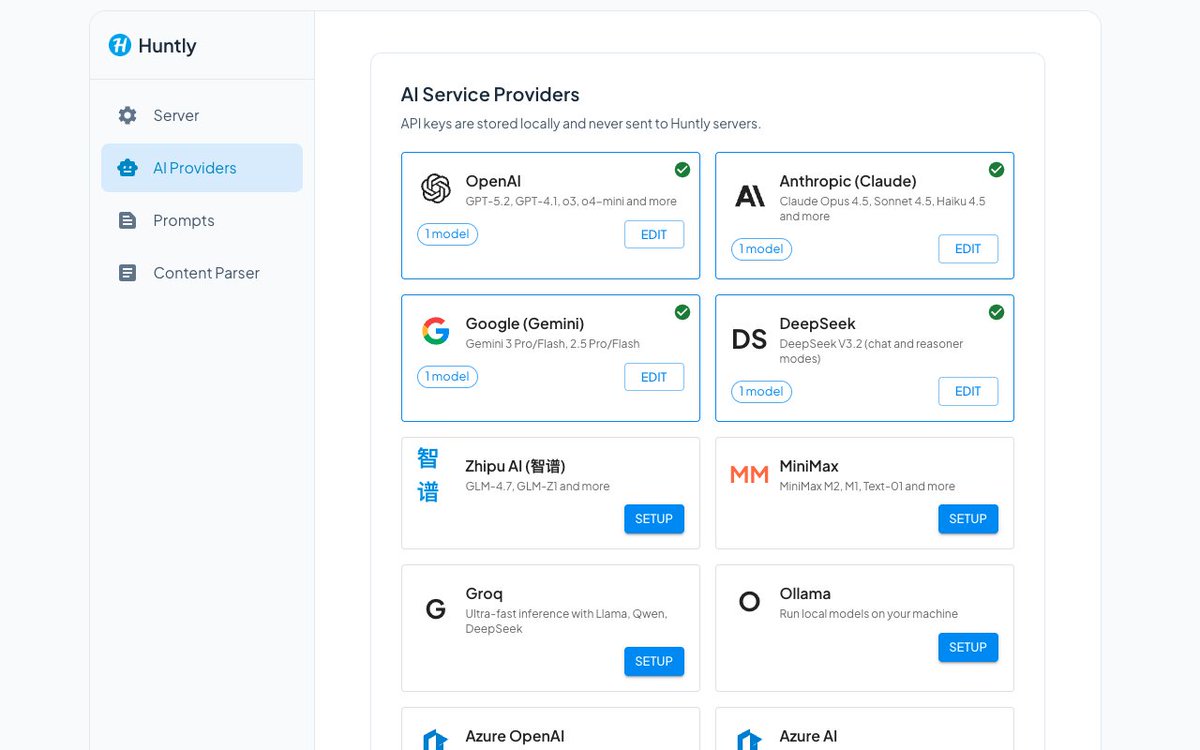Click Anthropic's green enabled checkmark
1200x750 pixels.
(x=996, y=170)
